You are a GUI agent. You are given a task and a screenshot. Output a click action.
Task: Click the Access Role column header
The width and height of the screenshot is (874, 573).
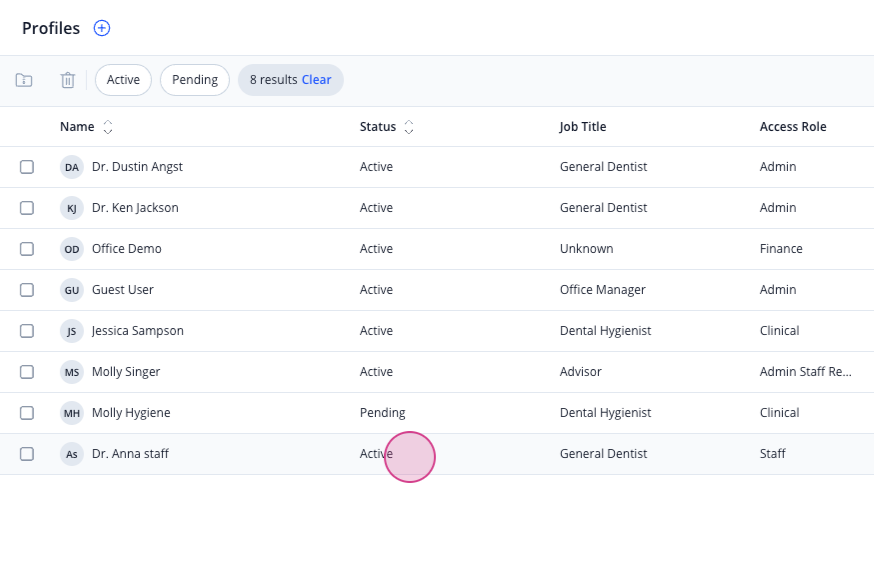(x=793, y=127)
